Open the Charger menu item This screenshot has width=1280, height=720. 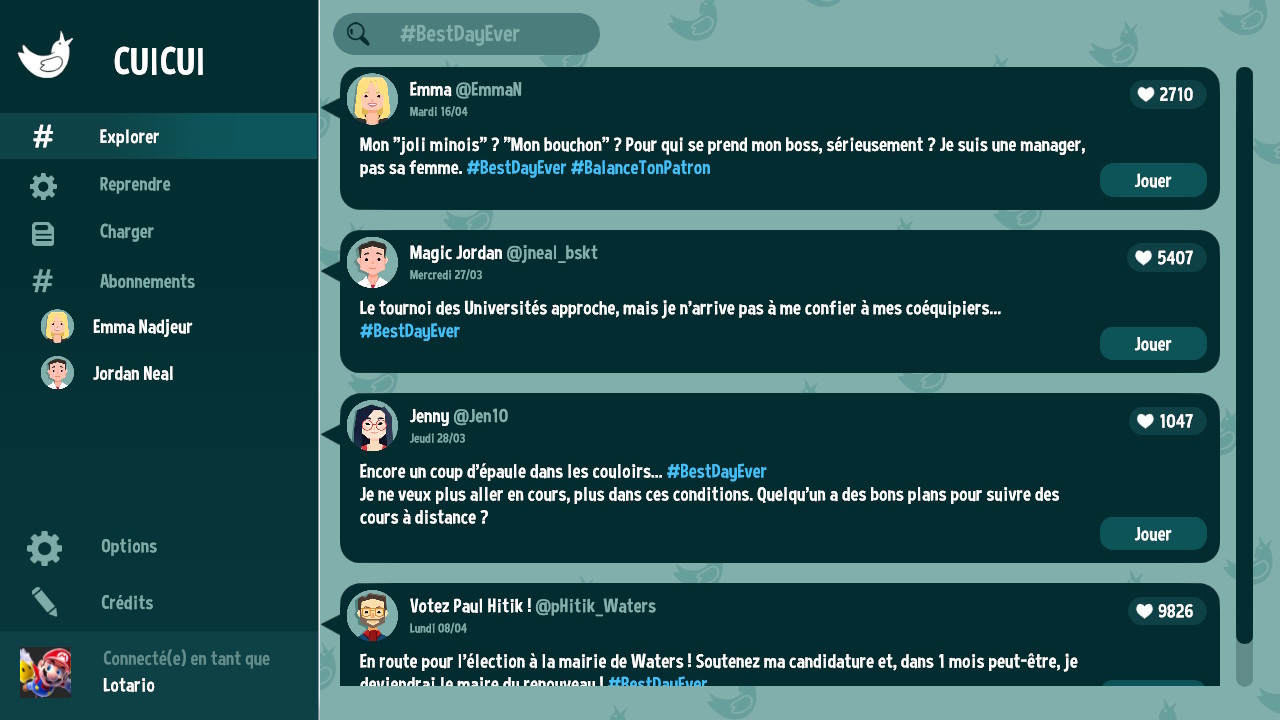point(126,232)
